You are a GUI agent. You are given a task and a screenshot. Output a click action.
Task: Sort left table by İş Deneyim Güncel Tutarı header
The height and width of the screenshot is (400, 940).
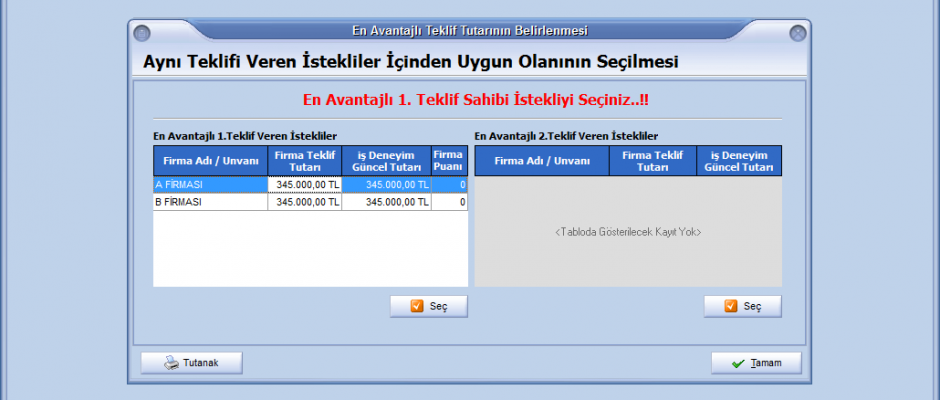[x=386, y=161]
